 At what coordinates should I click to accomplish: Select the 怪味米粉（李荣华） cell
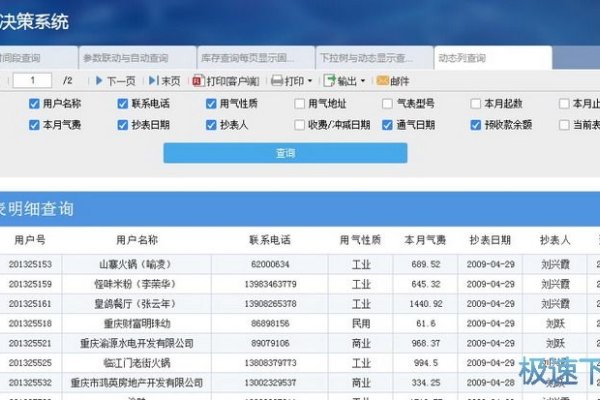pos(137,284)
